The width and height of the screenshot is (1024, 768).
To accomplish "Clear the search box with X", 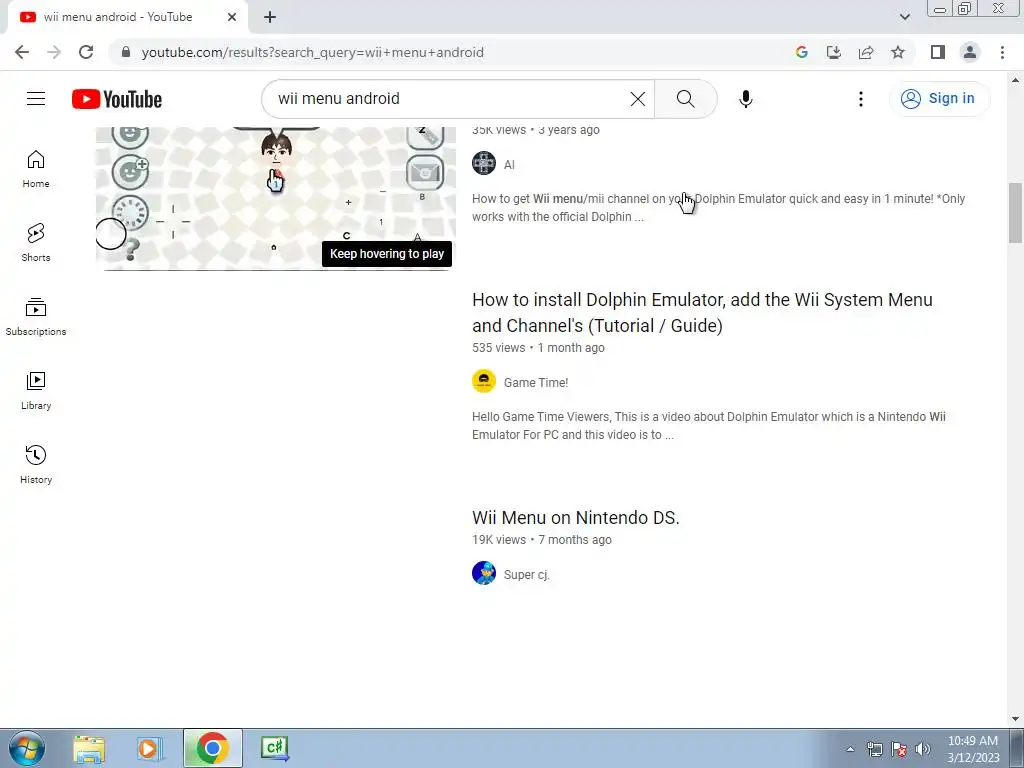I will point(637,99).
